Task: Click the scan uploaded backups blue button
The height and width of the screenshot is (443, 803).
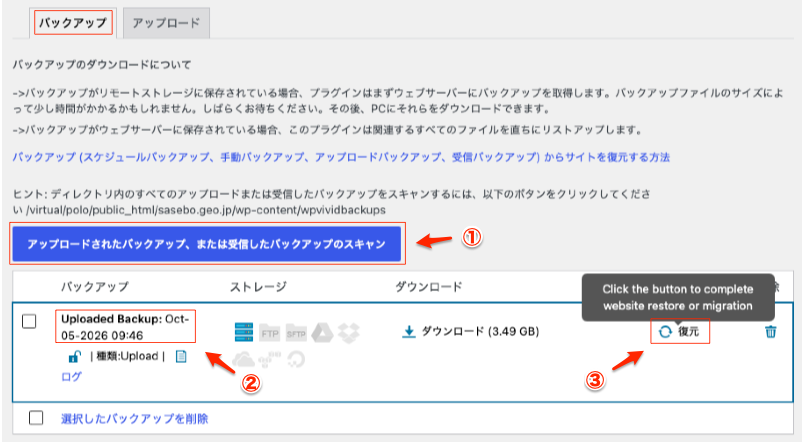Action: [206, 244]
